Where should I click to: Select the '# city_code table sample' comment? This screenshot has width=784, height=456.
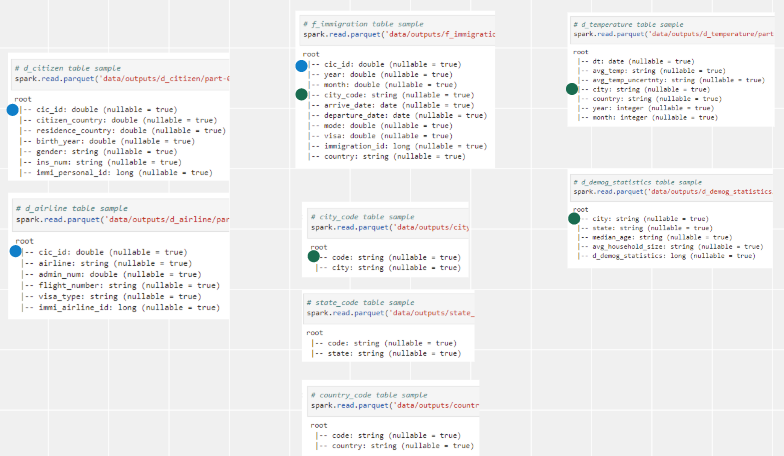[x=362, y=216]
